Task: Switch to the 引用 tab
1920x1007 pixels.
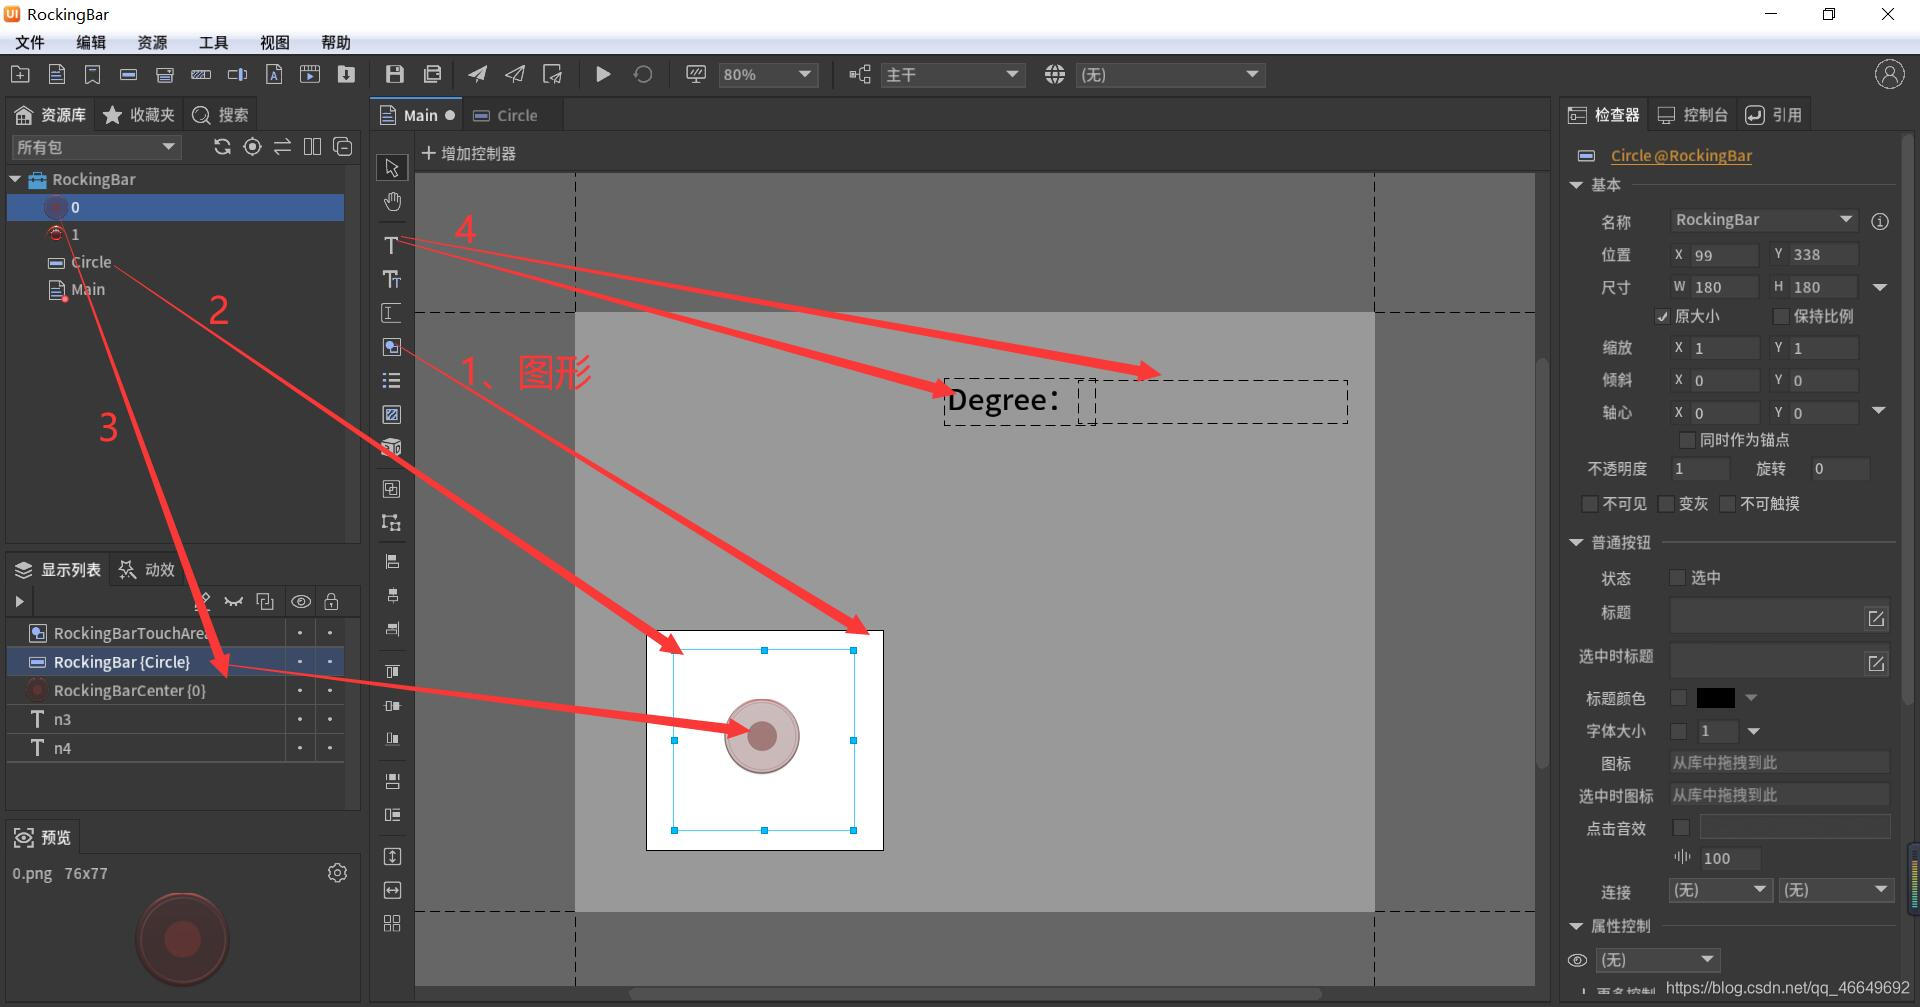Action: point(1774,115)
